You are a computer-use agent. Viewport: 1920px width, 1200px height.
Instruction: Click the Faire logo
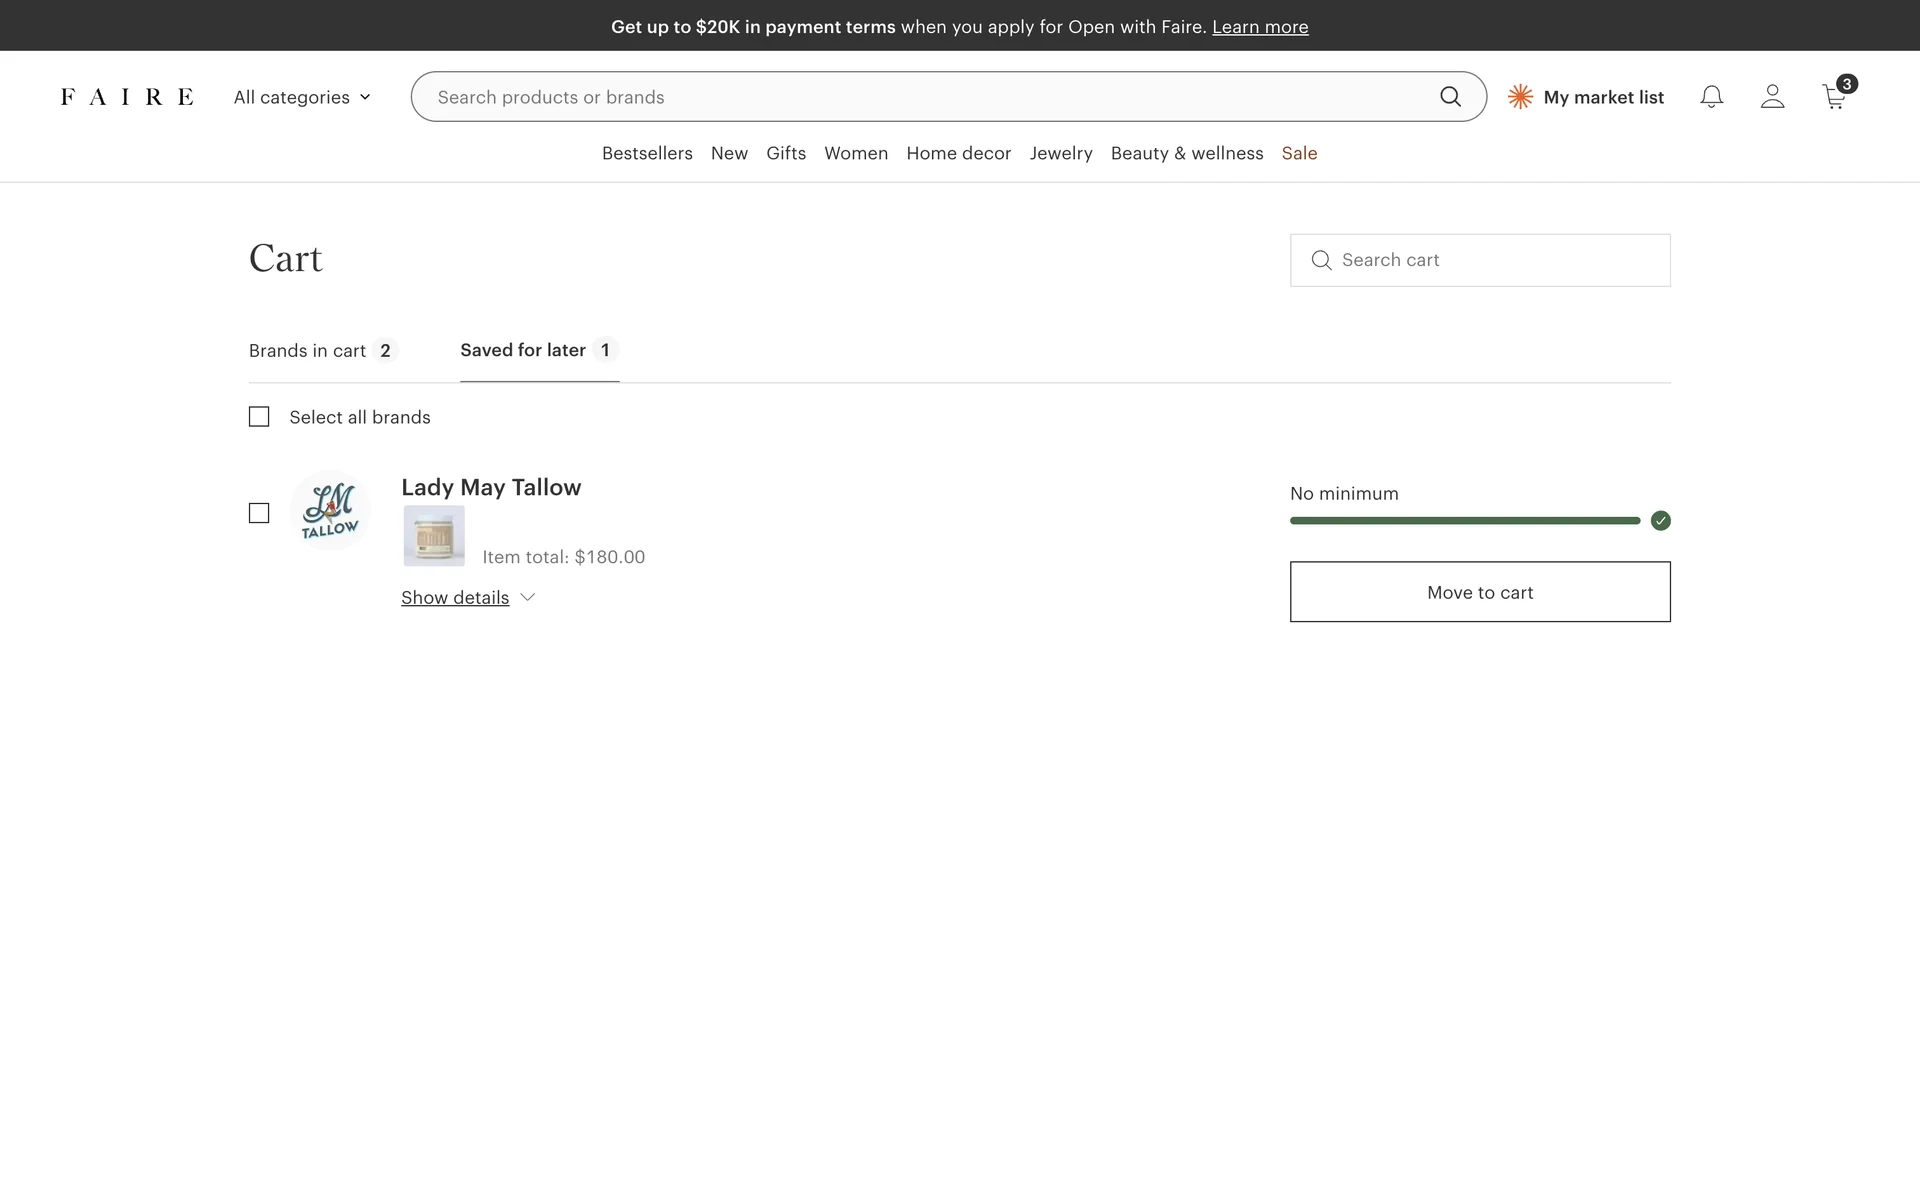tap(127, 97)
